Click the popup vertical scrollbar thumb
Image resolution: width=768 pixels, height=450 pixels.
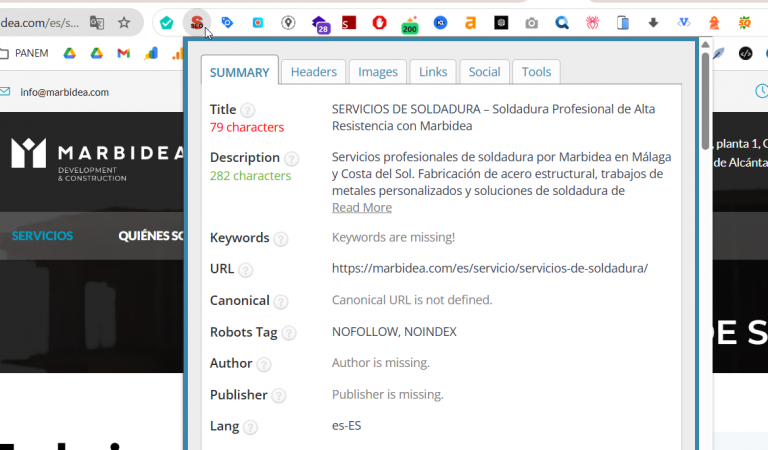click(705, 100)
